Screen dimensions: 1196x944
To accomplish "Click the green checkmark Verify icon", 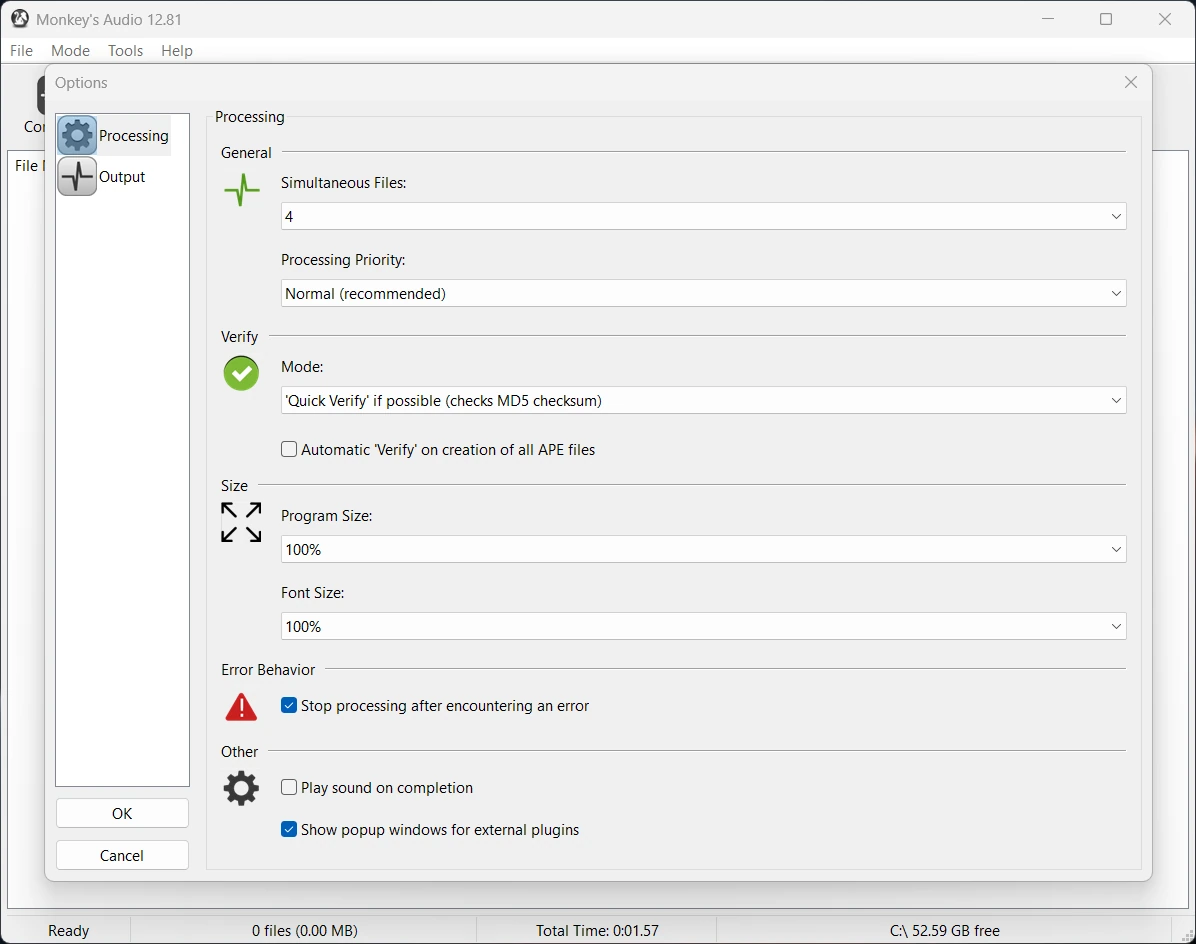I will (241, 374).
